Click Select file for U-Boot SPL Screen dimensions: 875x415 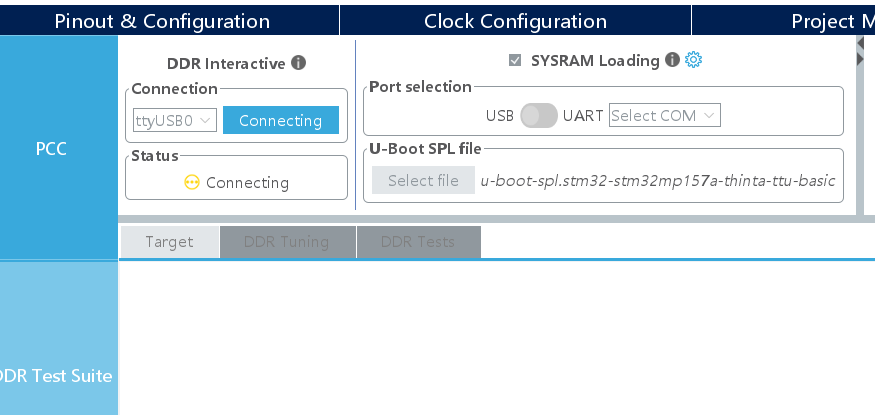pyautogui.click(x=424, y=180)
